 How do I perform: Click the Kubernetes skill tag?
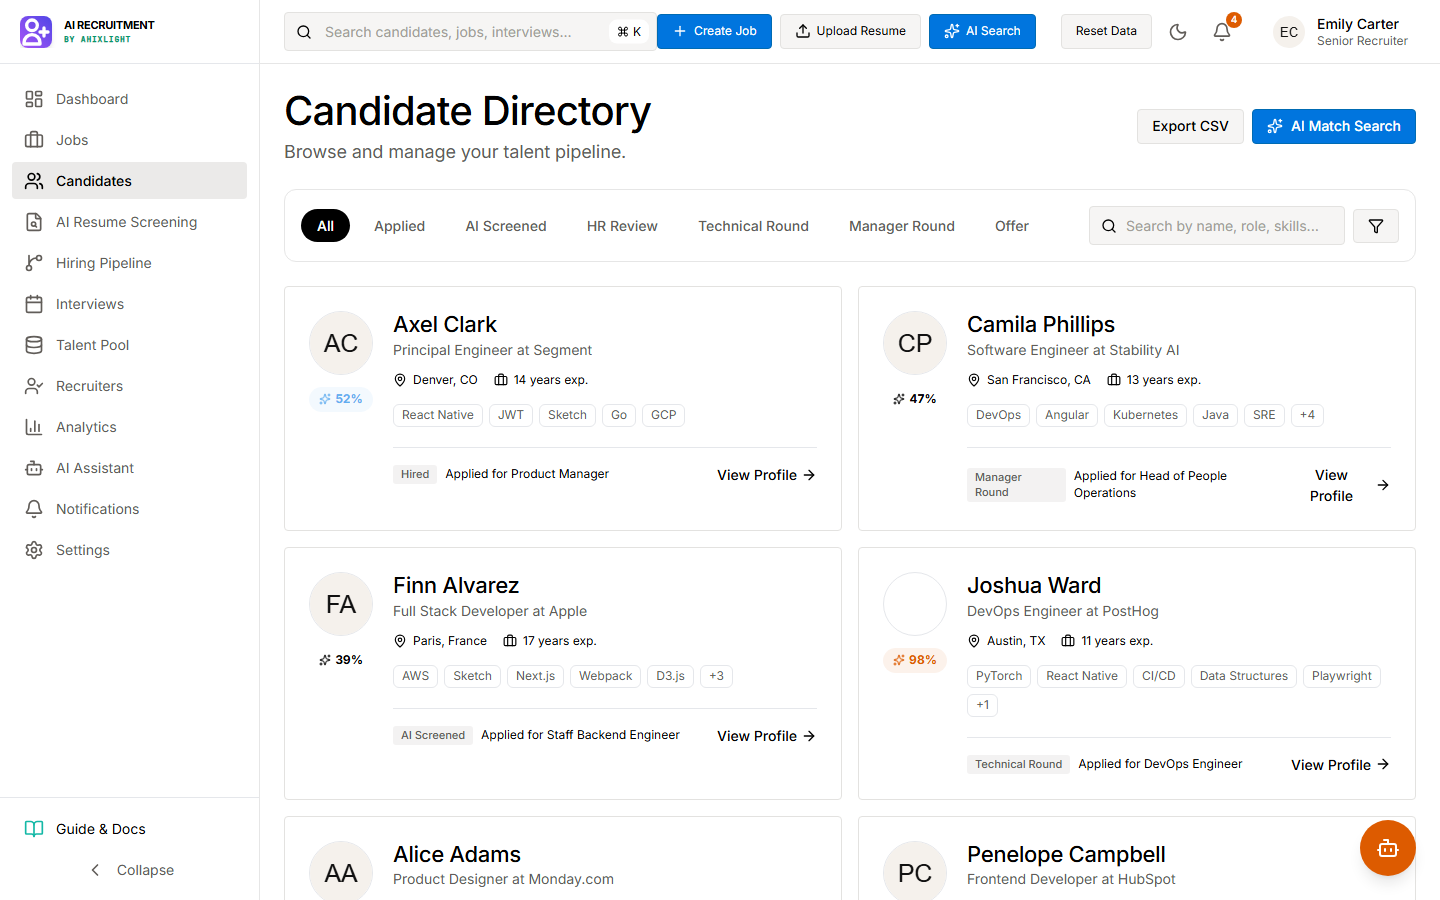click(1145, 415)
